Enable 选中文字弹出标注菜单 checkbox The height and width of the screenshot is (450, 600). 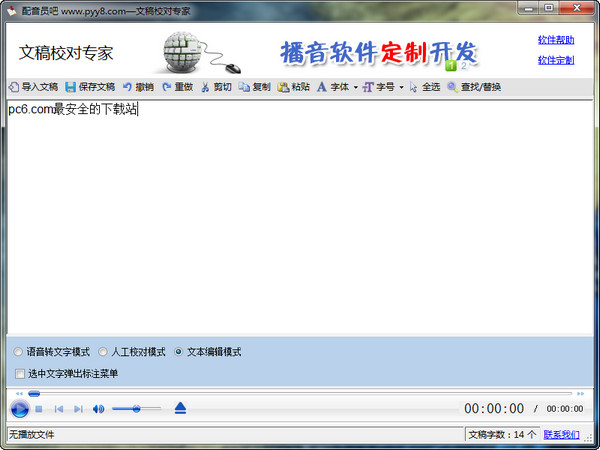pos(20,373)
